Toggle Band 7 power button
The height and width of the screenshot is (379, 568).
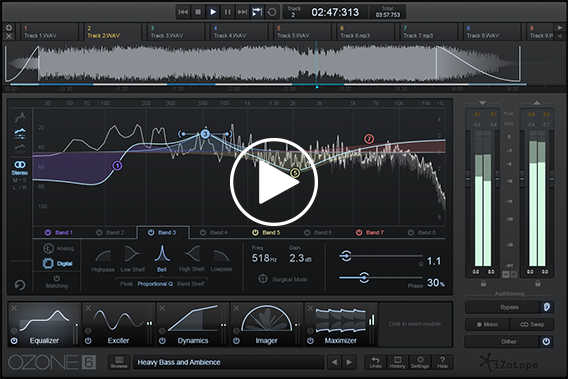(359, 233)
